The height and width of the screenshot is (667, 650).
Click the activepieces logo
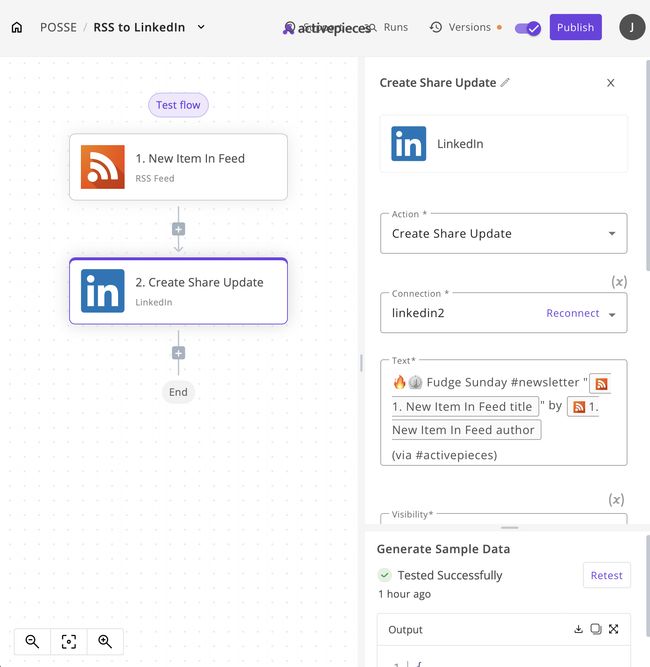click(327, 28)
